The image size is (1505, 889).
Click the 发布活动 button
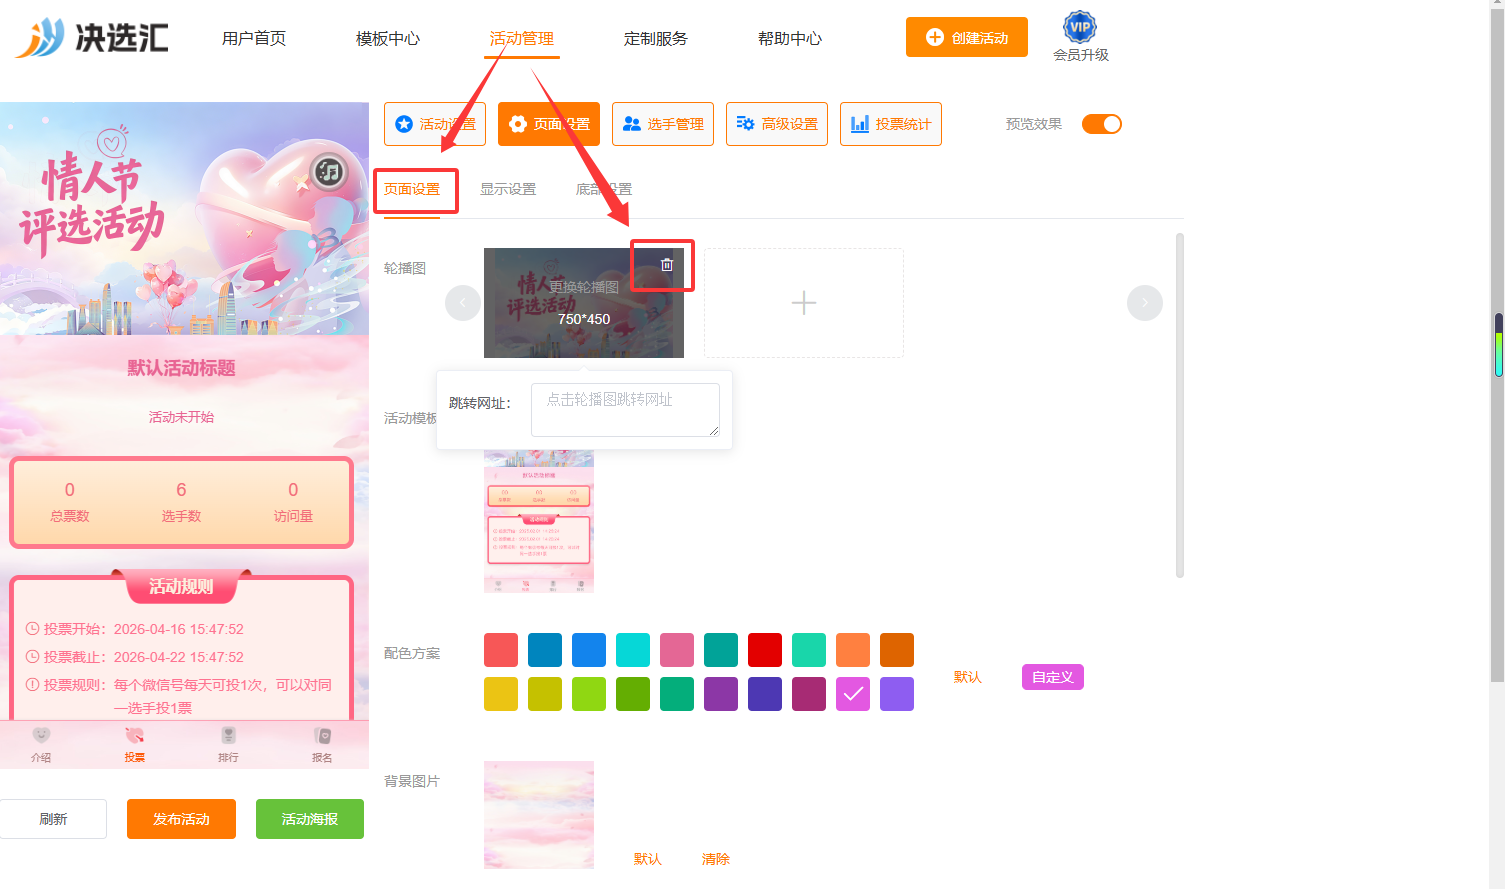181,819
